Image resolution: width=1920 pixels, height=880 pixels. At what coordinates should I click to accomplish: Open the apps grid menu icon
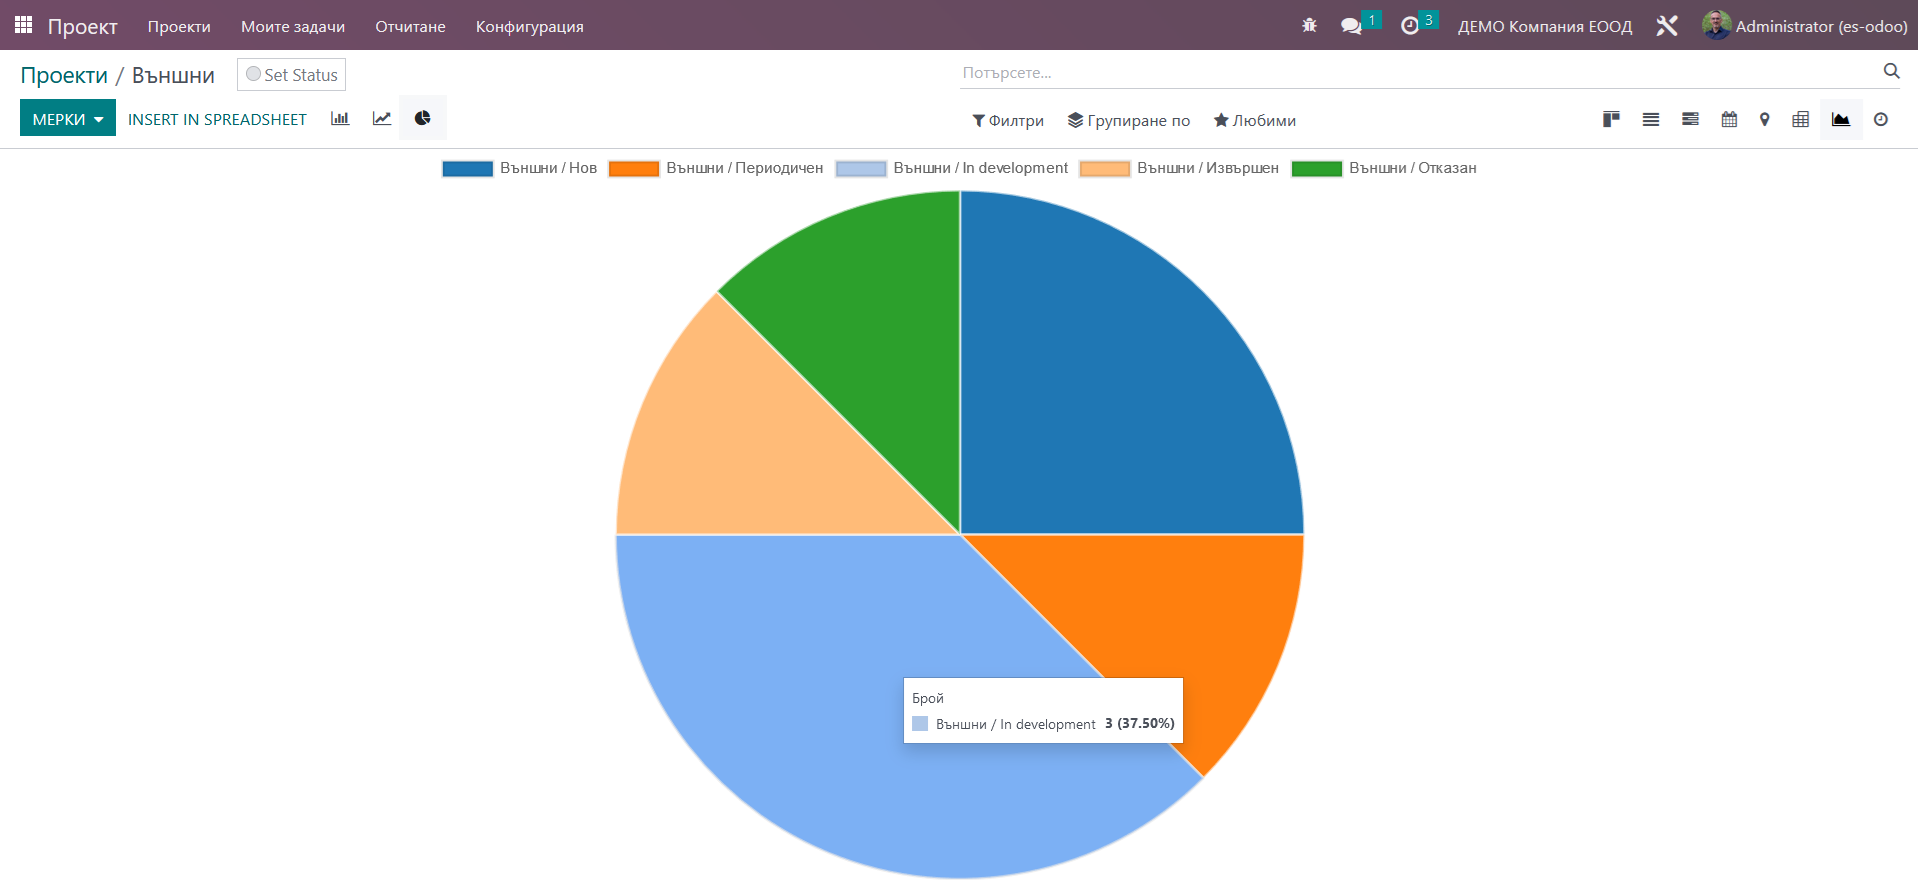(x=23, y=25)
